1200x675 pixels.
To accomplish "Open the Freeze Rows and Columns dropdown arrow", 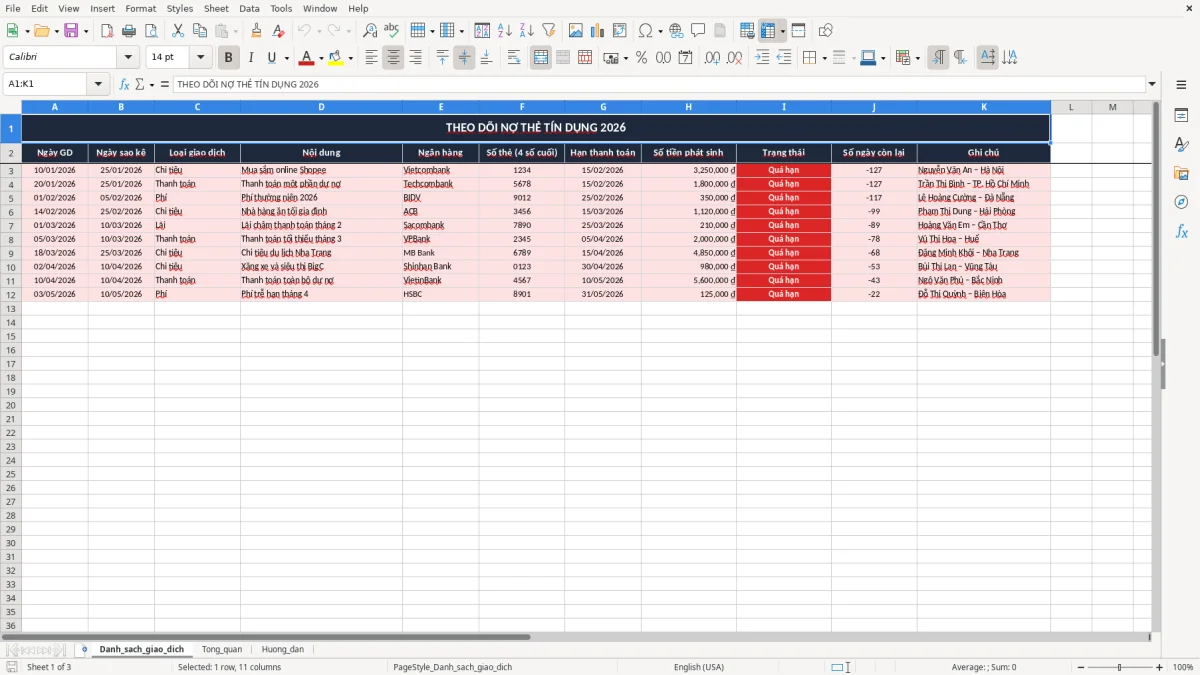I will tap(783, 31).
